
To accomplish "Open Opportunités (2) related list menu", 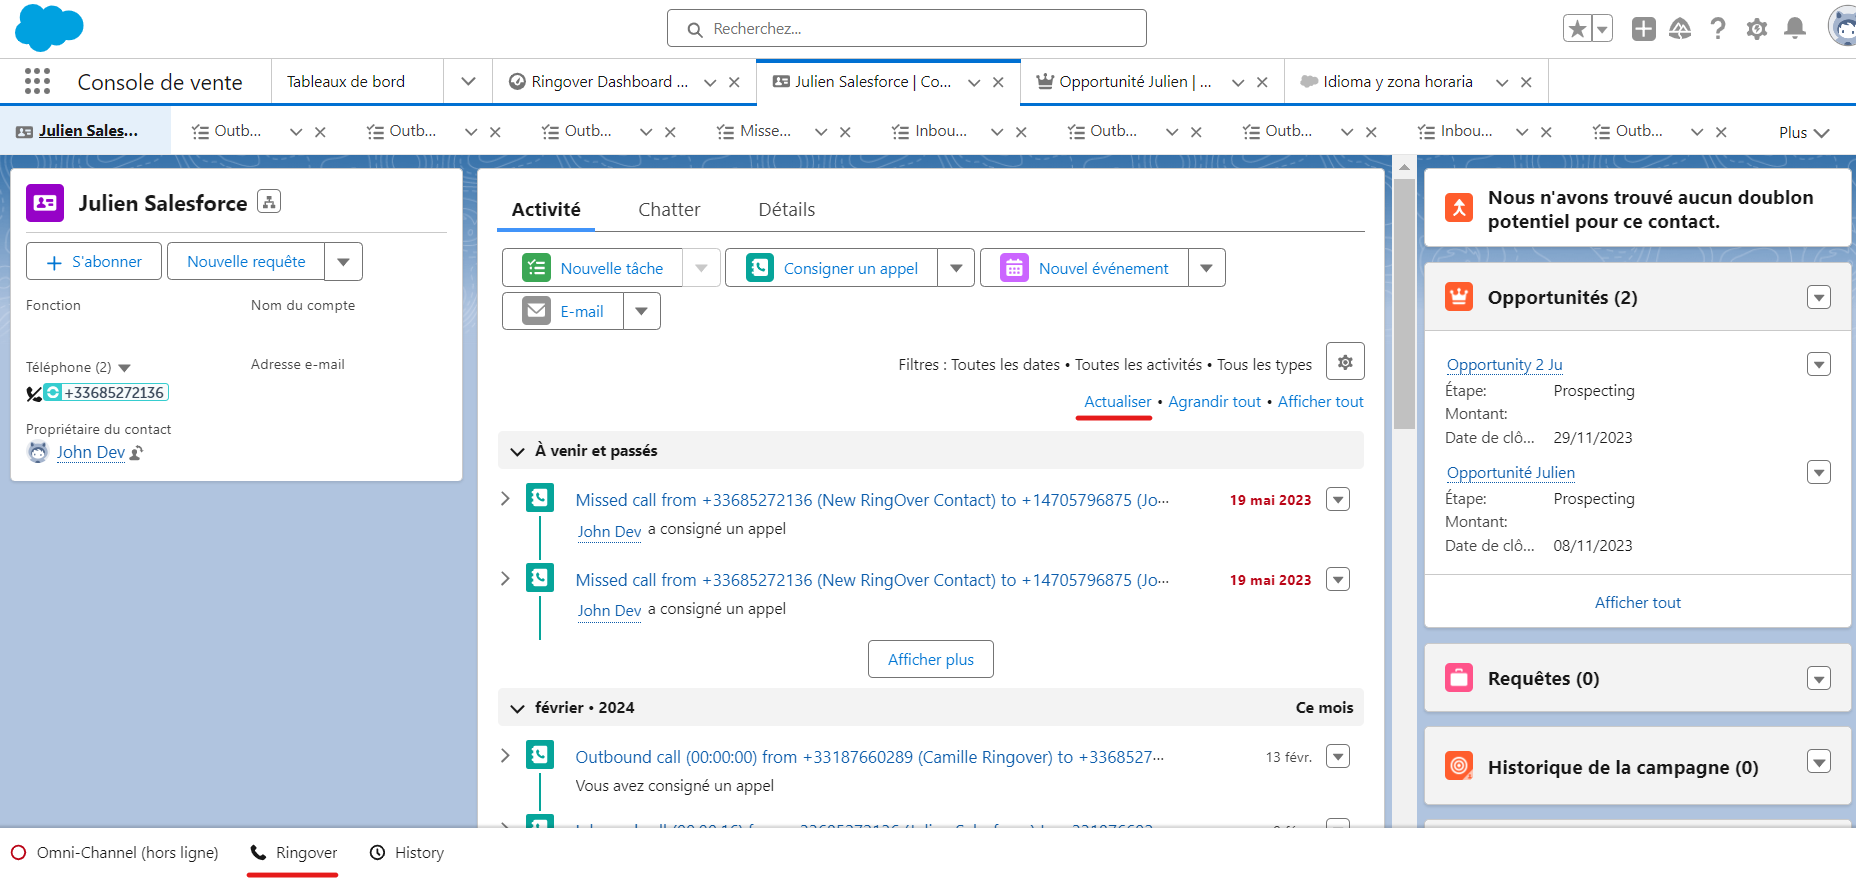I will (1819, 297).
